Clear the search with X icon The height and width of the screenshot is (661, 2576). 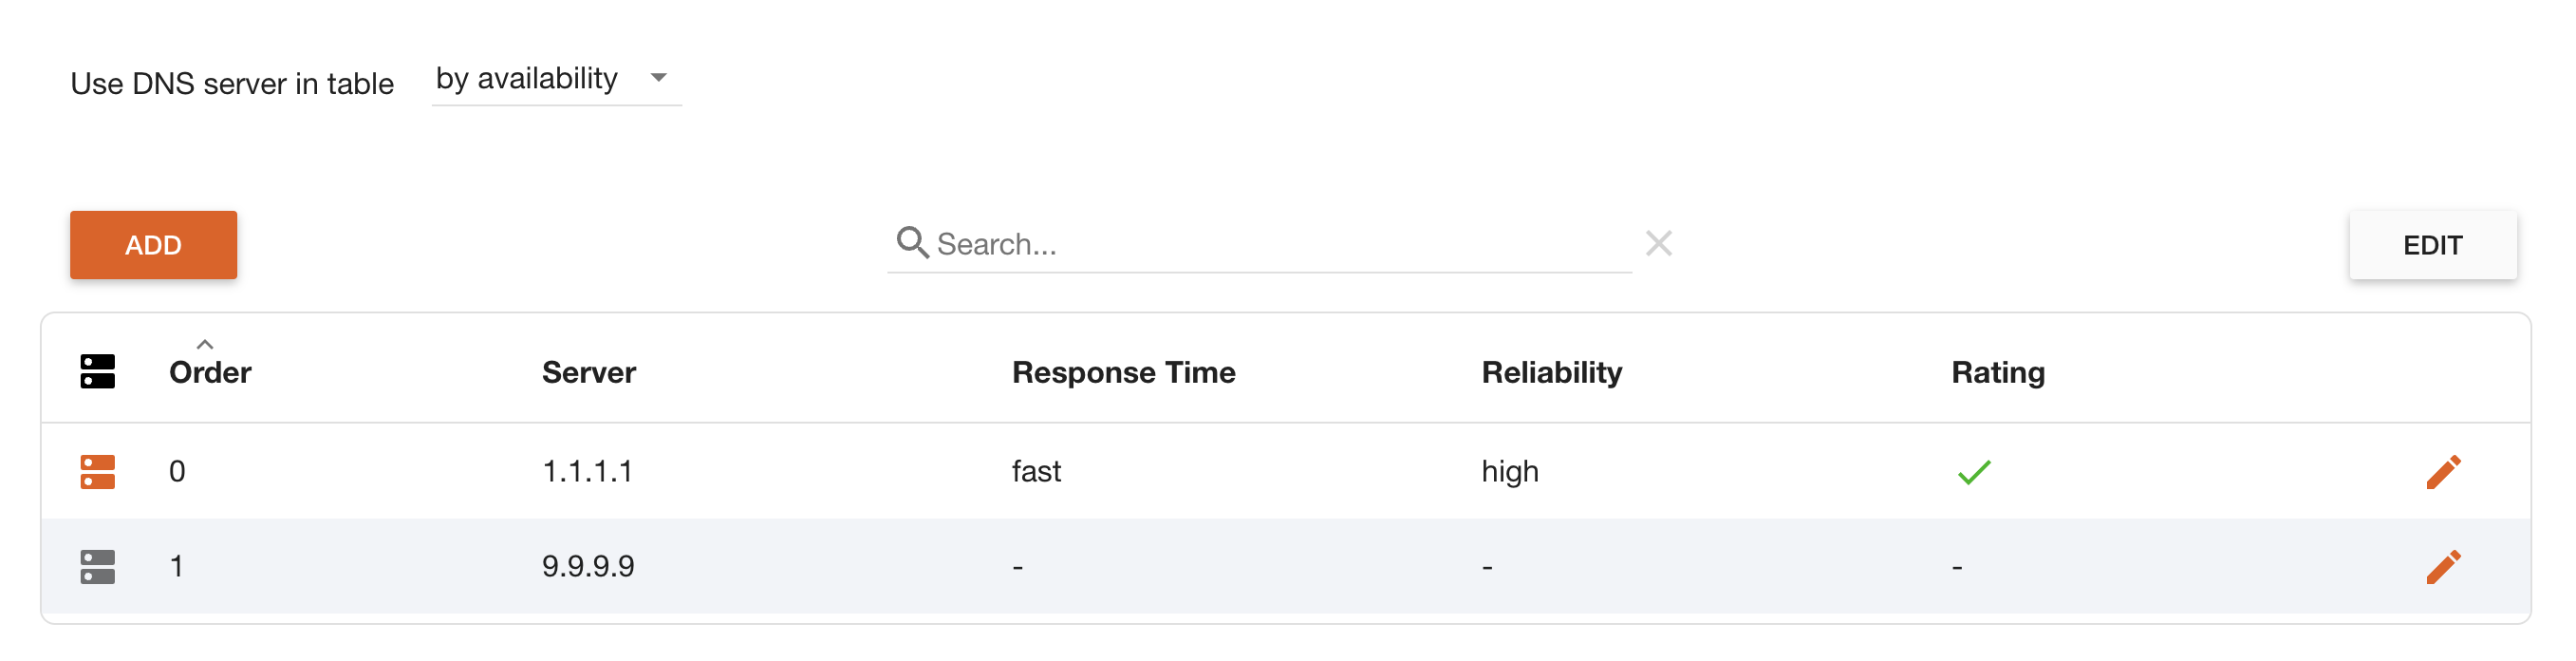pyautogui.click(x=1659, y=243)
